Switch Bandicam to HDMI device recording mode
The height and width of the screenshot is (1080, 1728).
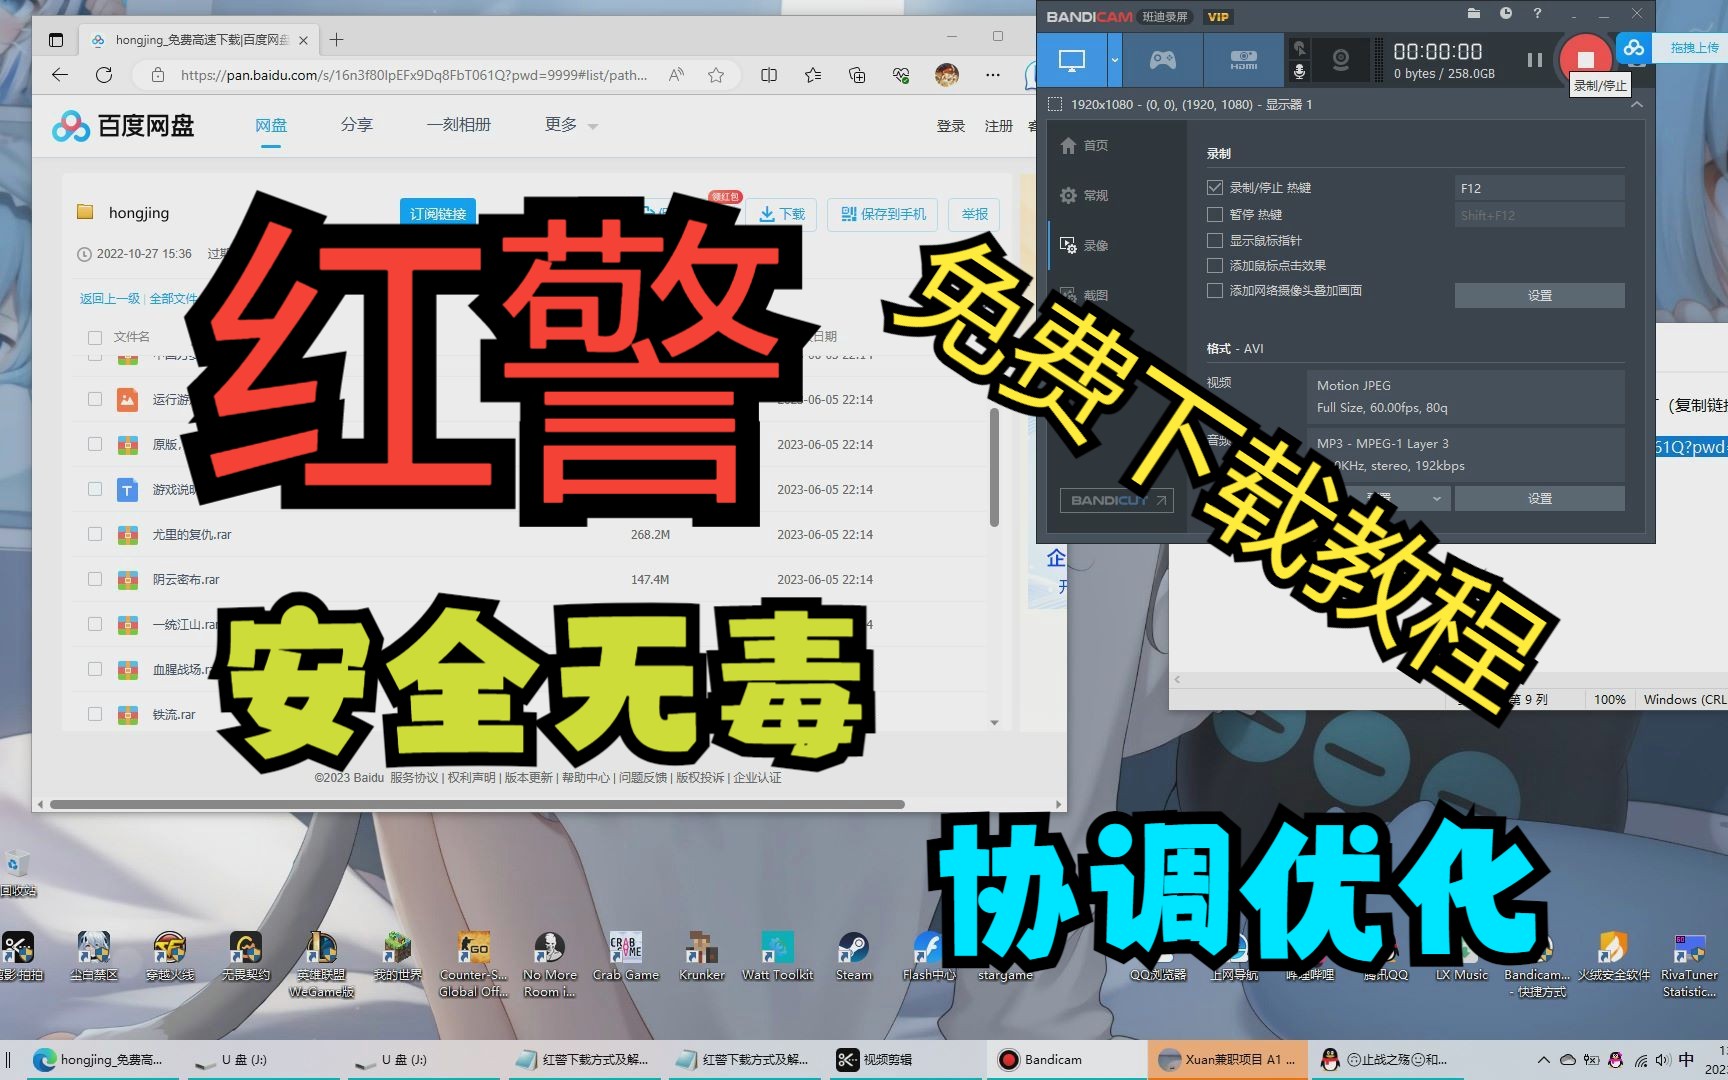coord(1243,60)
